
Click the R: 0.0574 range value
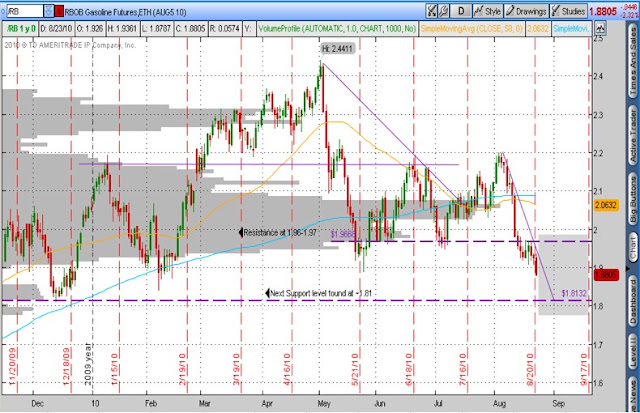click(x=224, y=29)
